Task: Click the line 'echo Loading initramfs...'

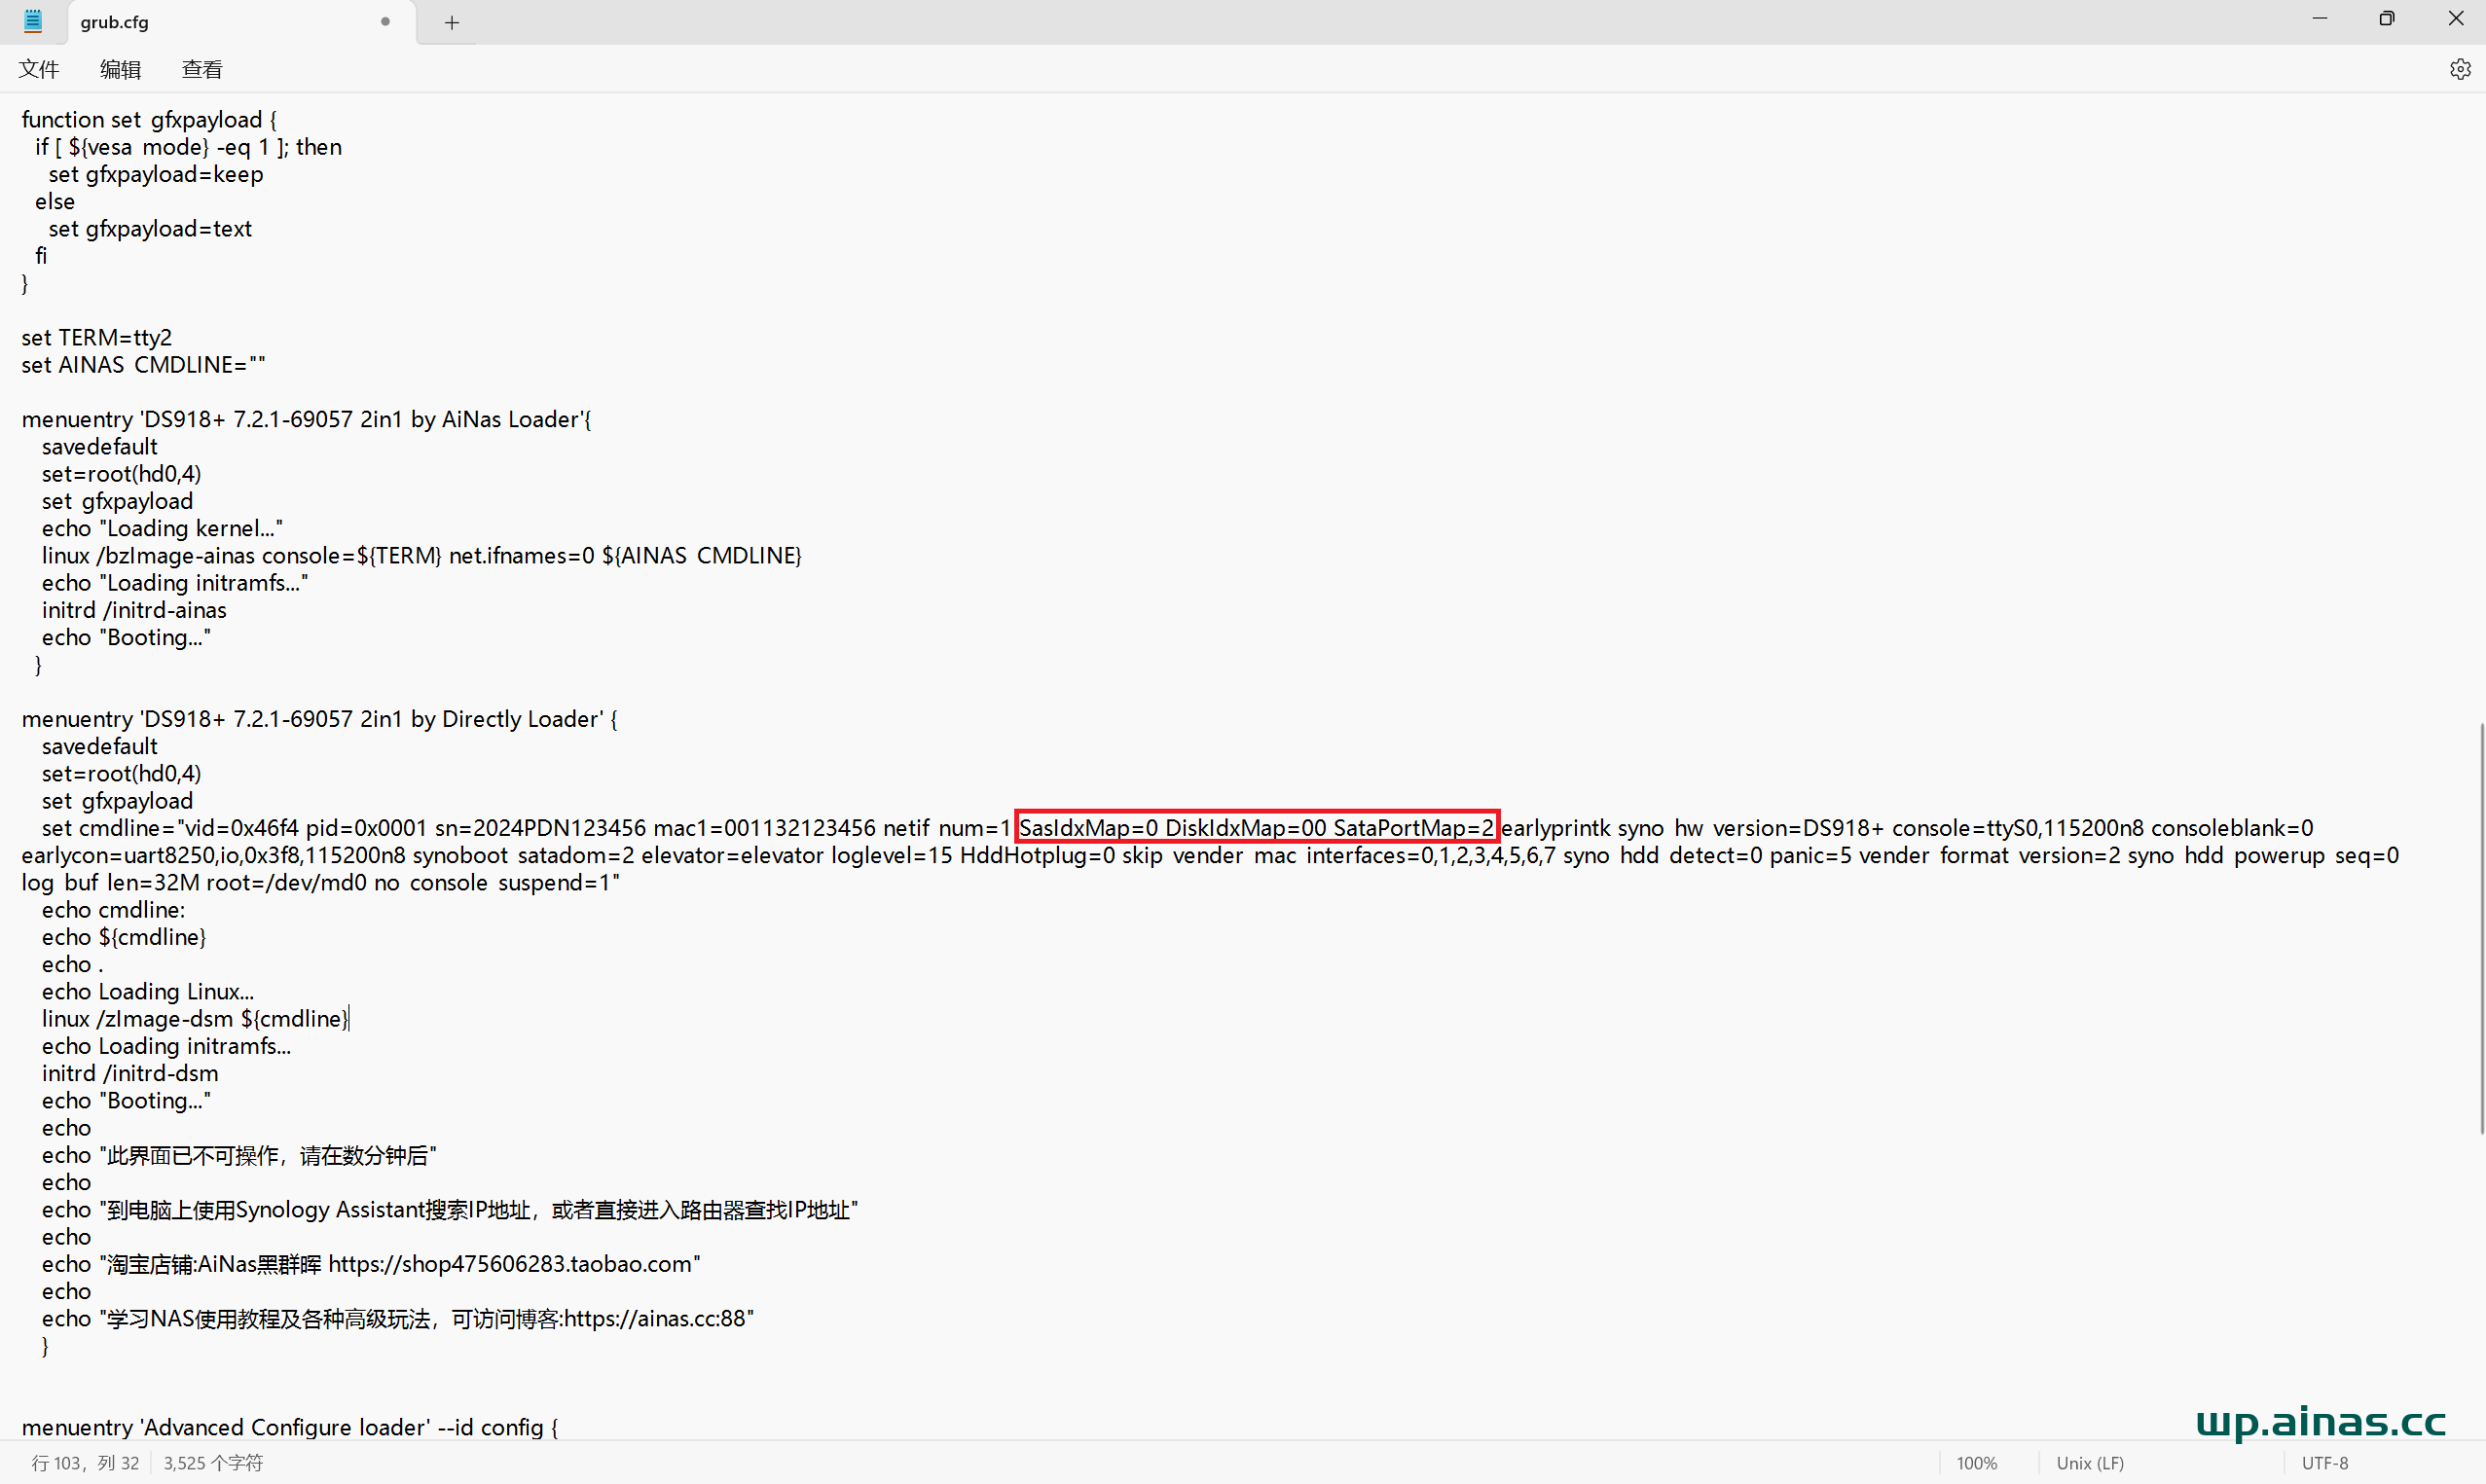Action: 166,1046
